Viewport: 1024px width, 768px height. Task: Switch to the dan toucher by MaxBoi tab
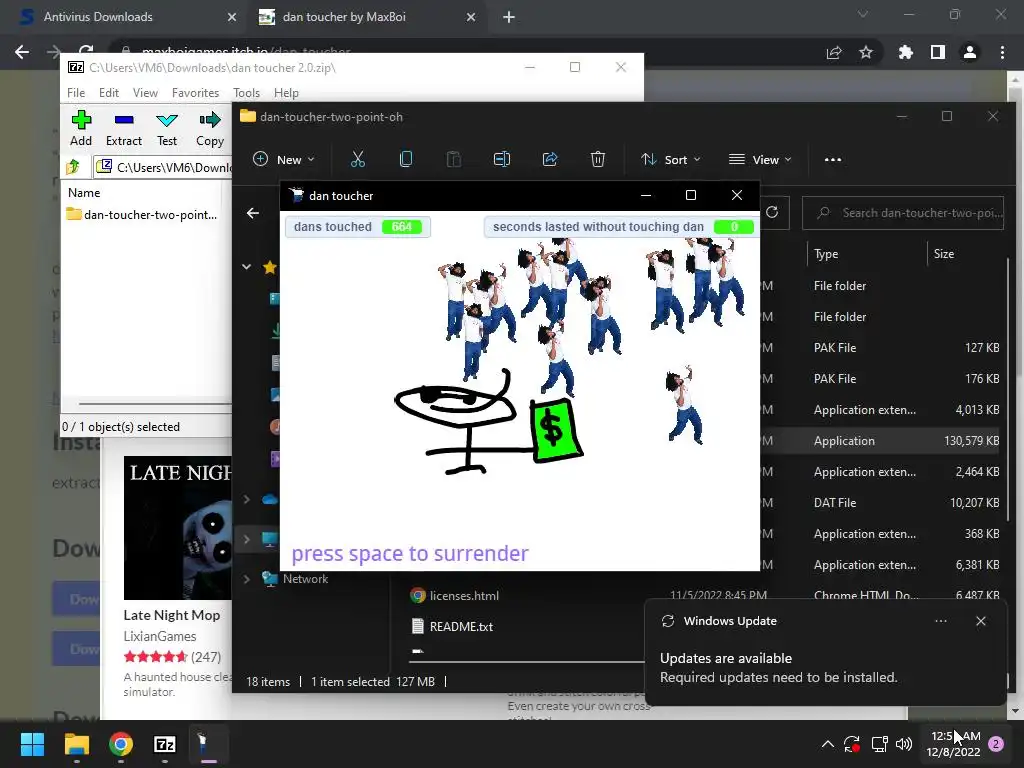(366, 17)
